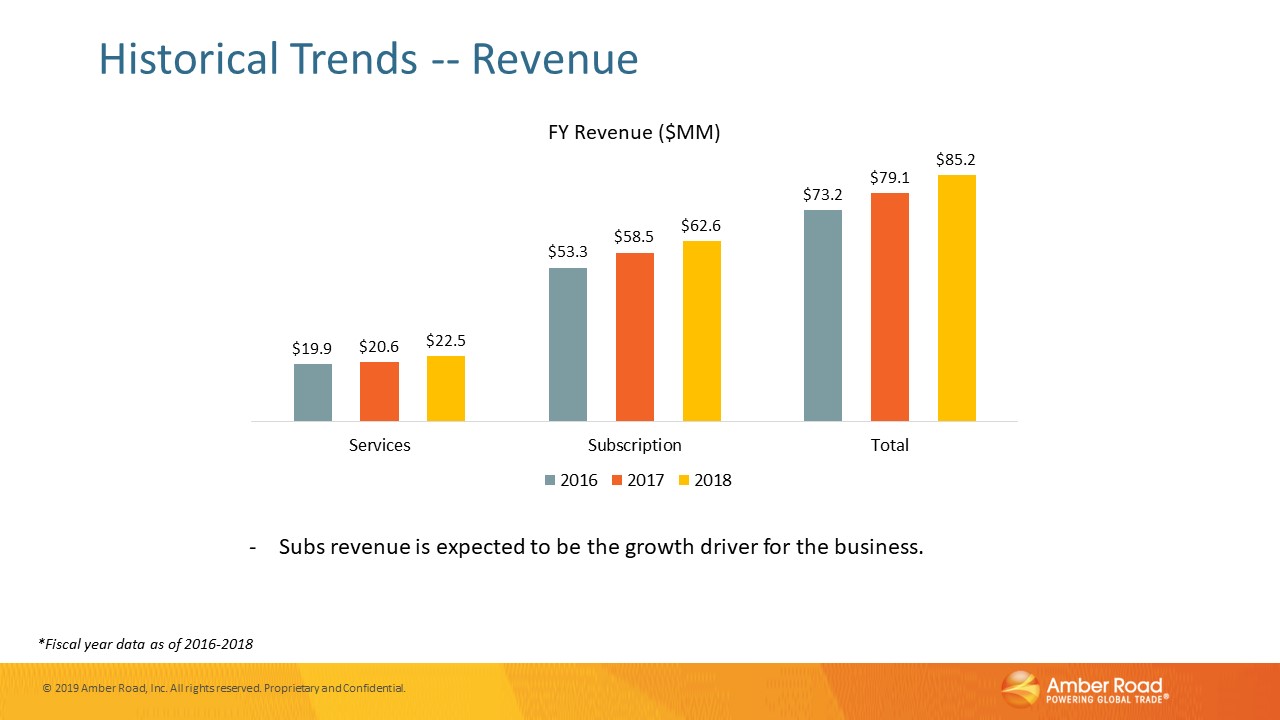The height and width of the screenshot is (720, 1280).
Task: Click the $85.2 data label
Action: 957,160
